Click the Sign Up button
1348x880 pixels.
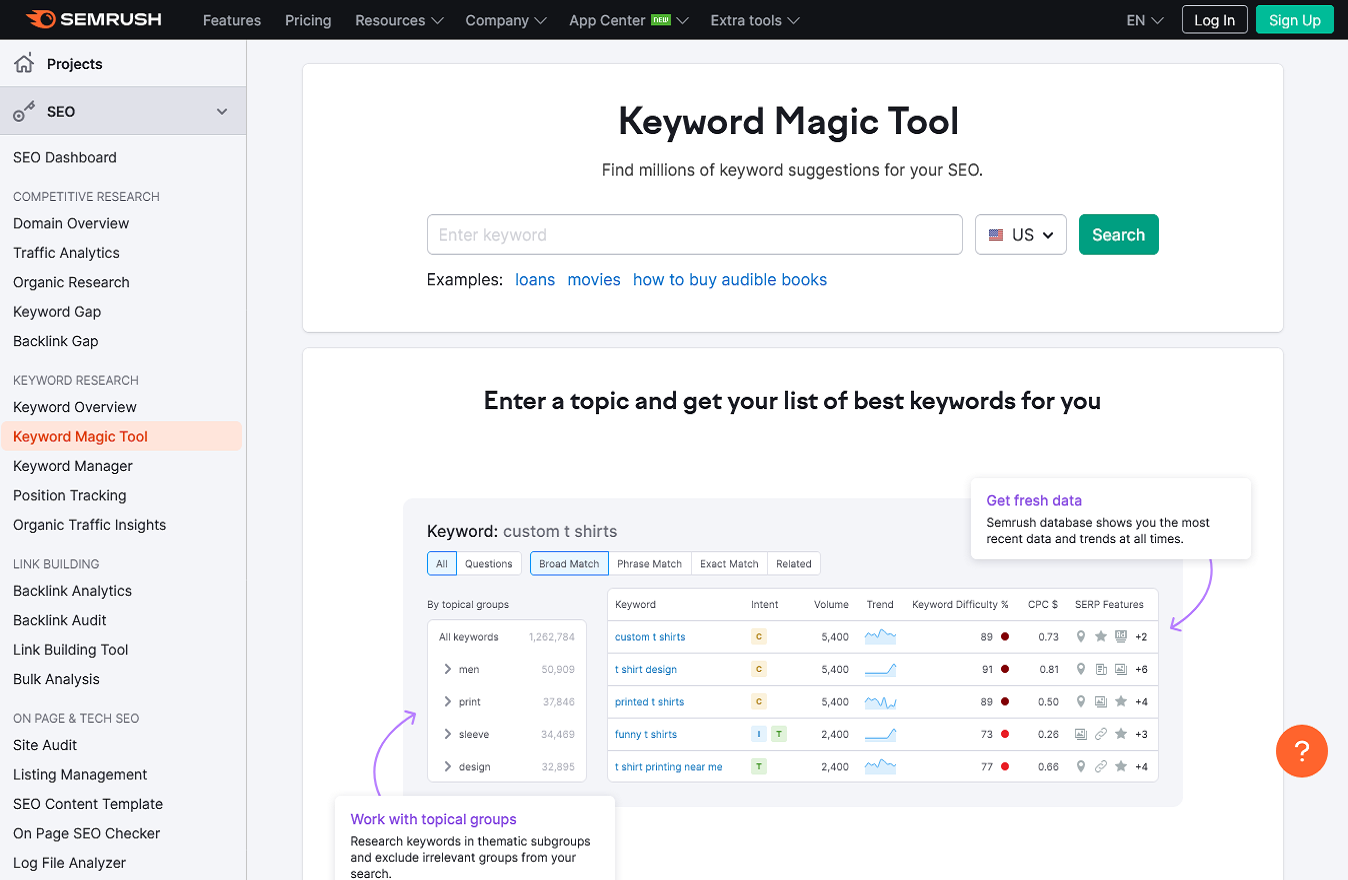click(1295, 20)
